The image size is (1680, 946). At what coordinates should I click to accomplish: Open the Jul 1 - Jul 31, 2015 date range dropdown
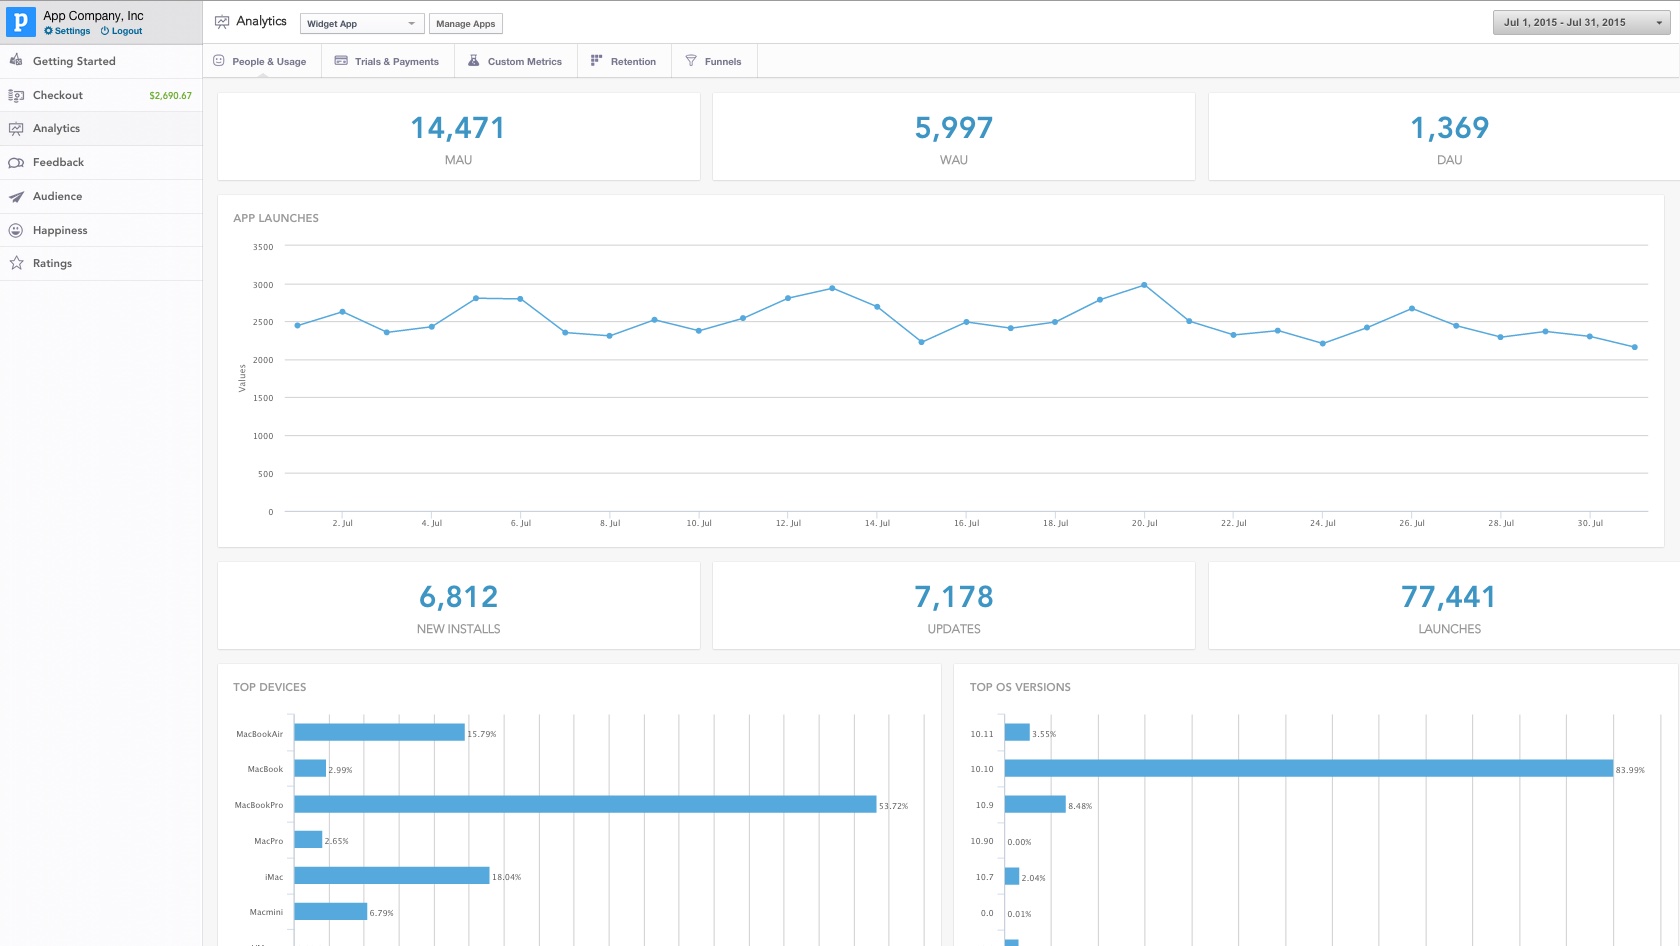pyautogui.click(x=1582, y=22)
